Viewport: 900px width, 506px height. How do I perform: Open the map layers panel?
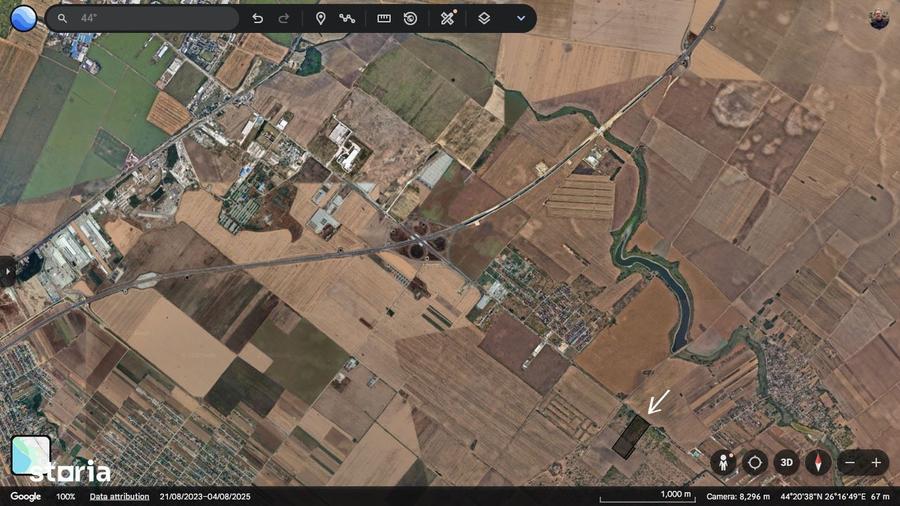(484, 18)
